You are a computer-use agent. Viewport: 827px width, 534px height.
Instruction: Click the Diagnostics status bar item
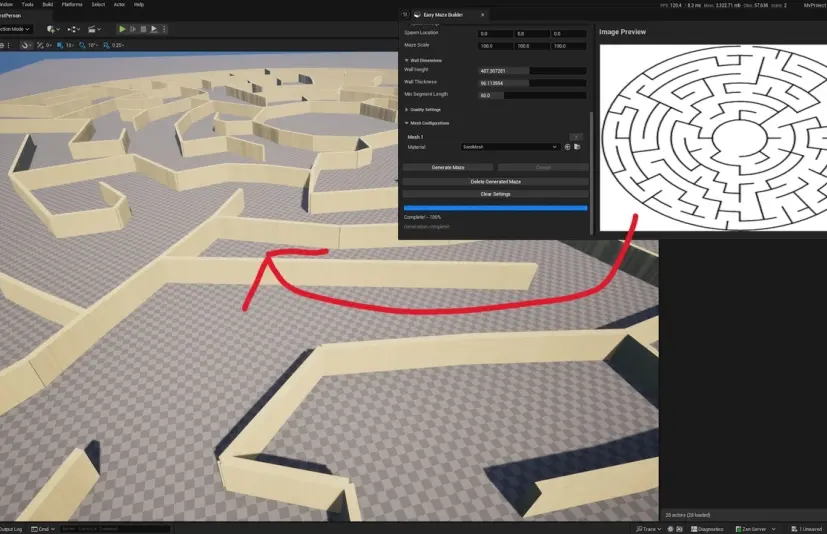coord(707,529)
